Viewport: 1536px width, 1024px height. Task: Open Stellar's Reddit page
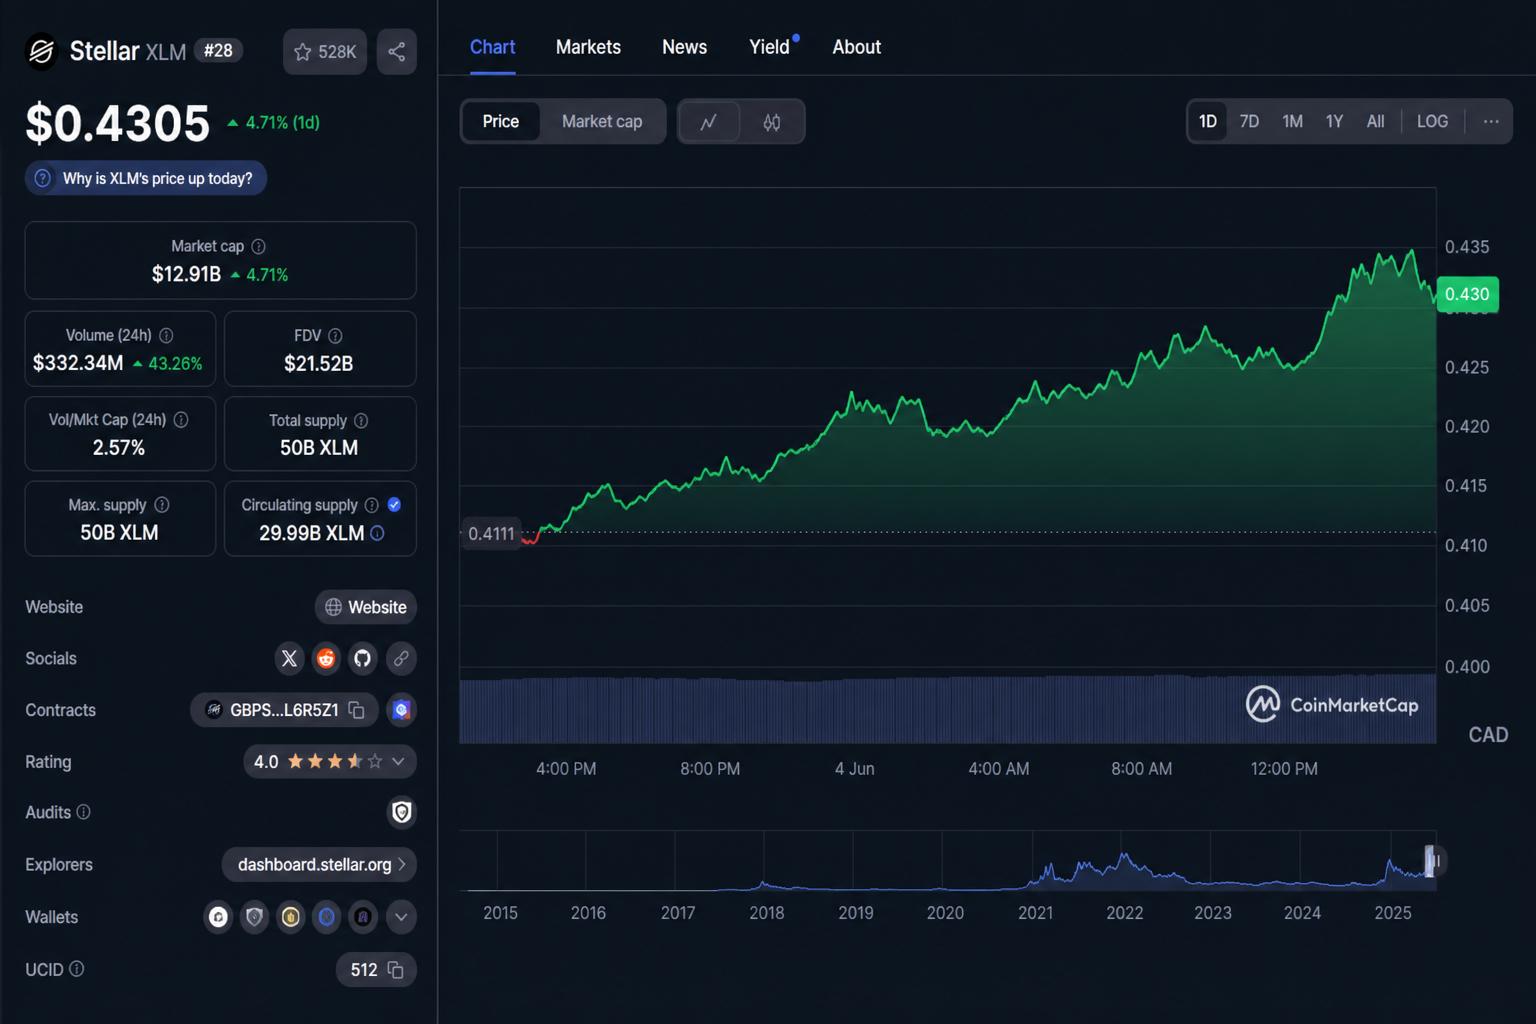tap(326, 658)
